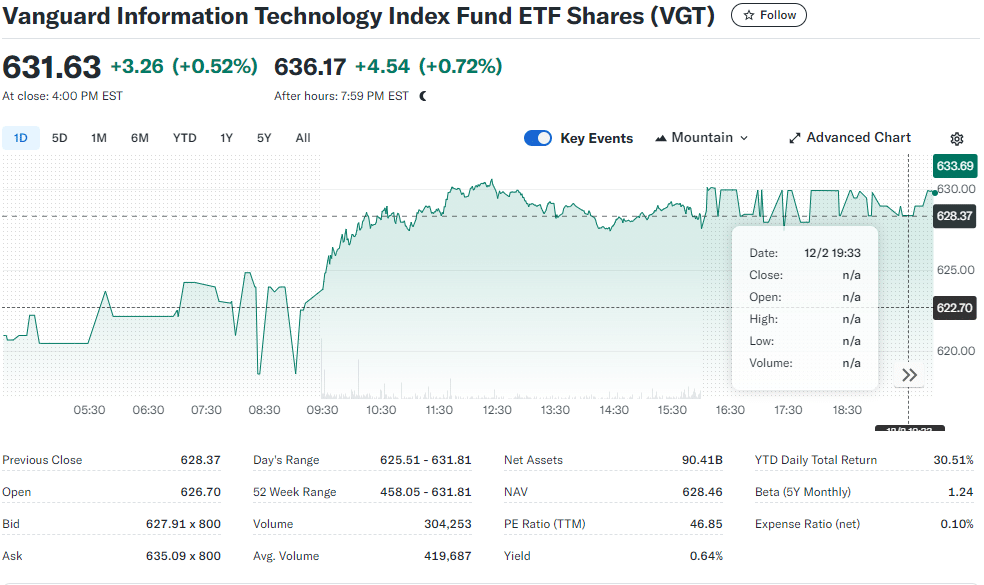Click the Yield value 0.64%
Image resolution: width=984 pixels, height=585 pixels.
pos(706,556)
